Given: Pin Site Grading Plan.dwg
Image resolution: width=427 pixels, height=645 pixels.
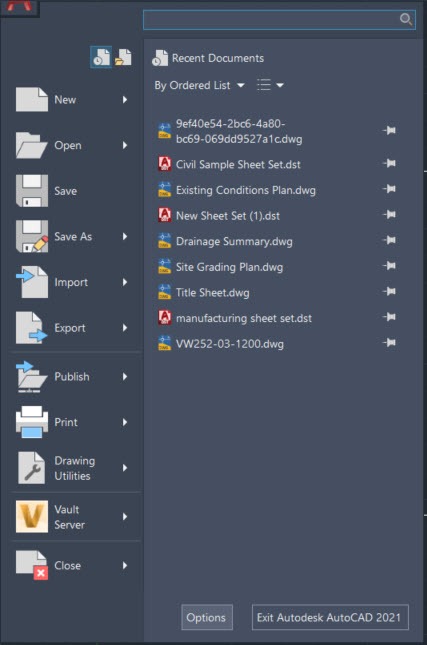Looking at the screenshot, I should tap(389, 266).
